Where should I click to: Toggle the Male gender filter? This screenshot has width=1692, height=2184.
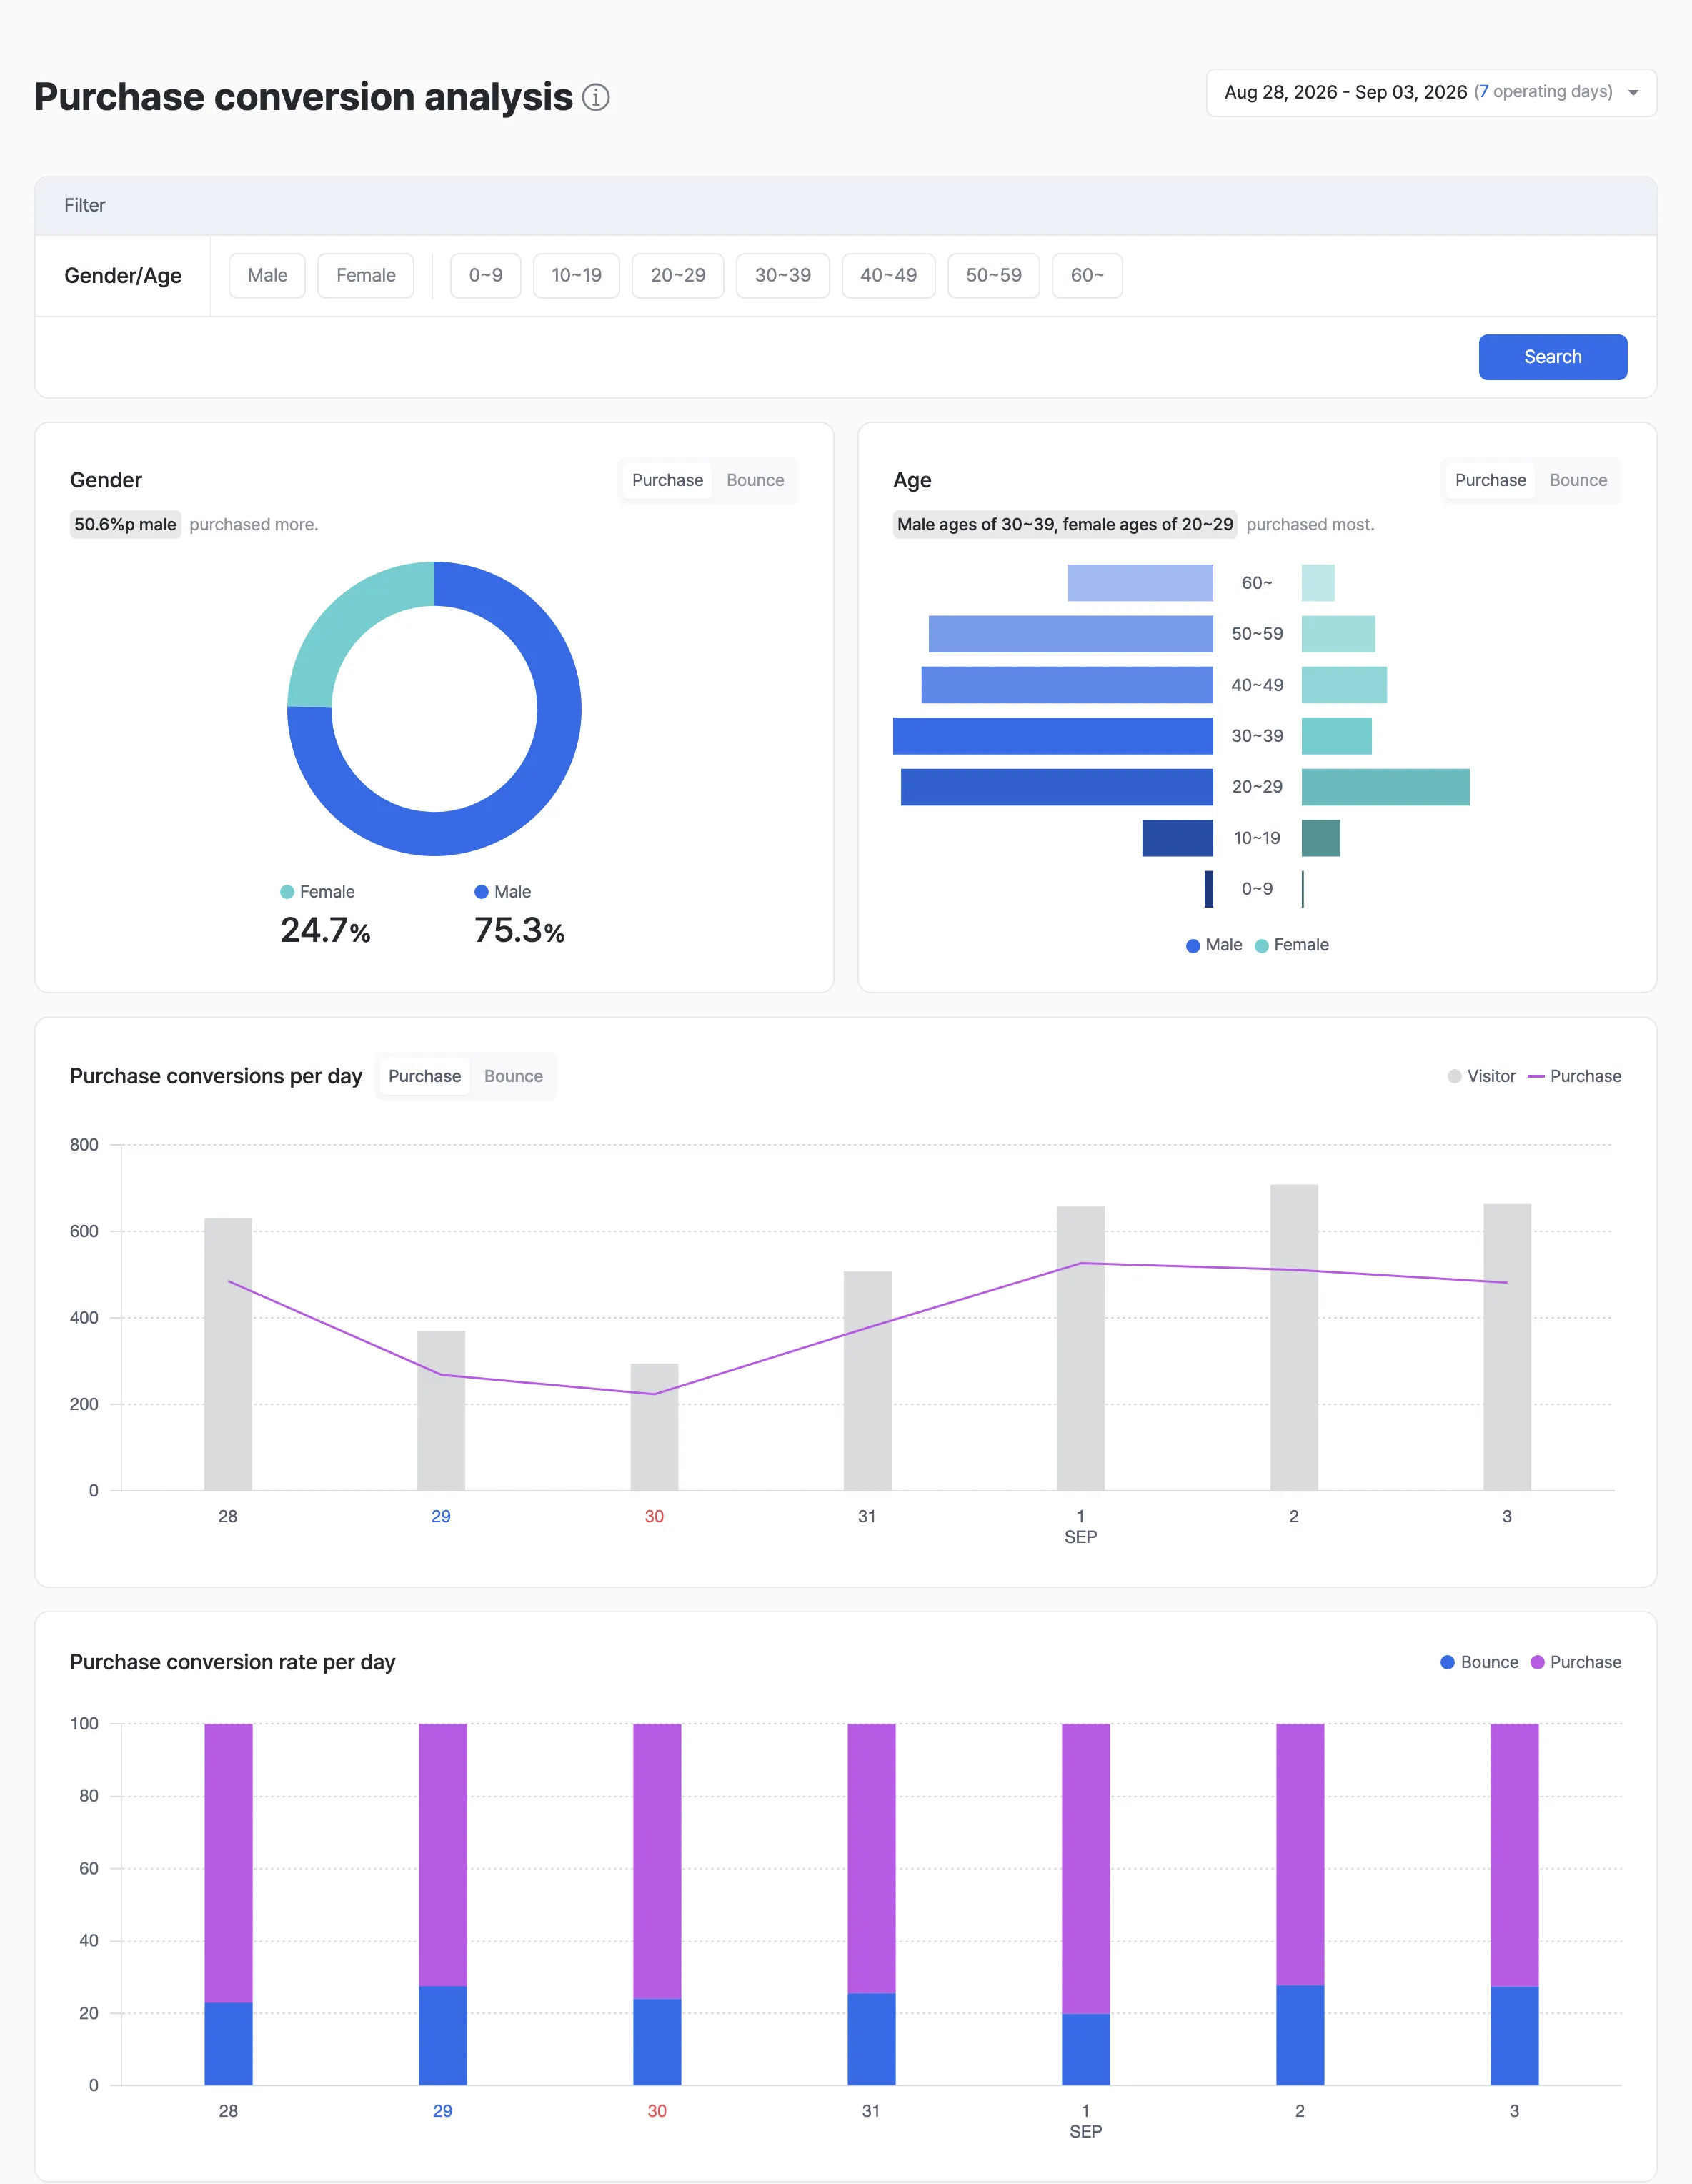point(267,275)
